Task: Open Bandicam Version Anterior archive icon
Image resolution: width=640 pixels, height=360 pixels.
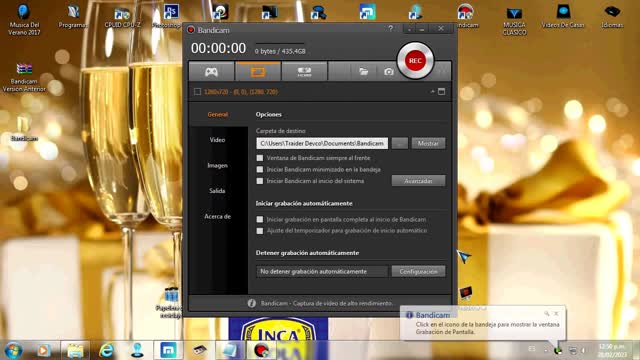Action: tap(24, 78)
